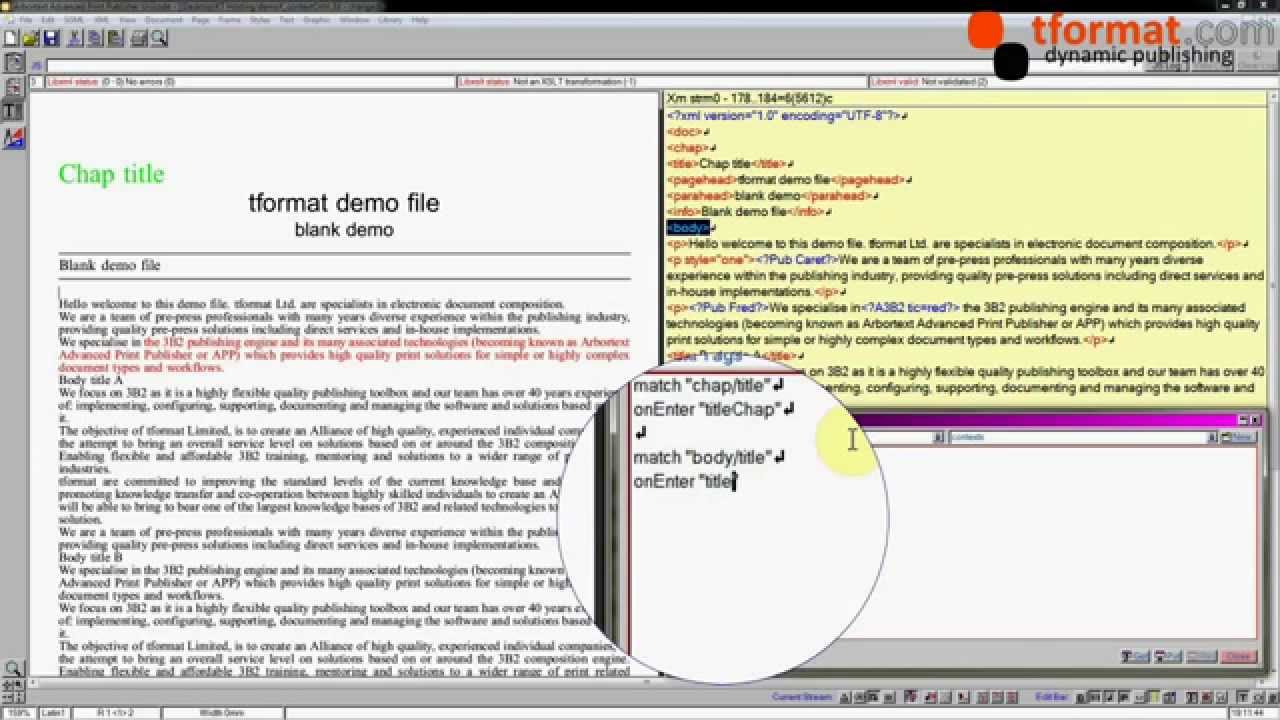Click the Print toolbar icon
Viewport: 1280px width, 720px height.
tap(139, 38)
